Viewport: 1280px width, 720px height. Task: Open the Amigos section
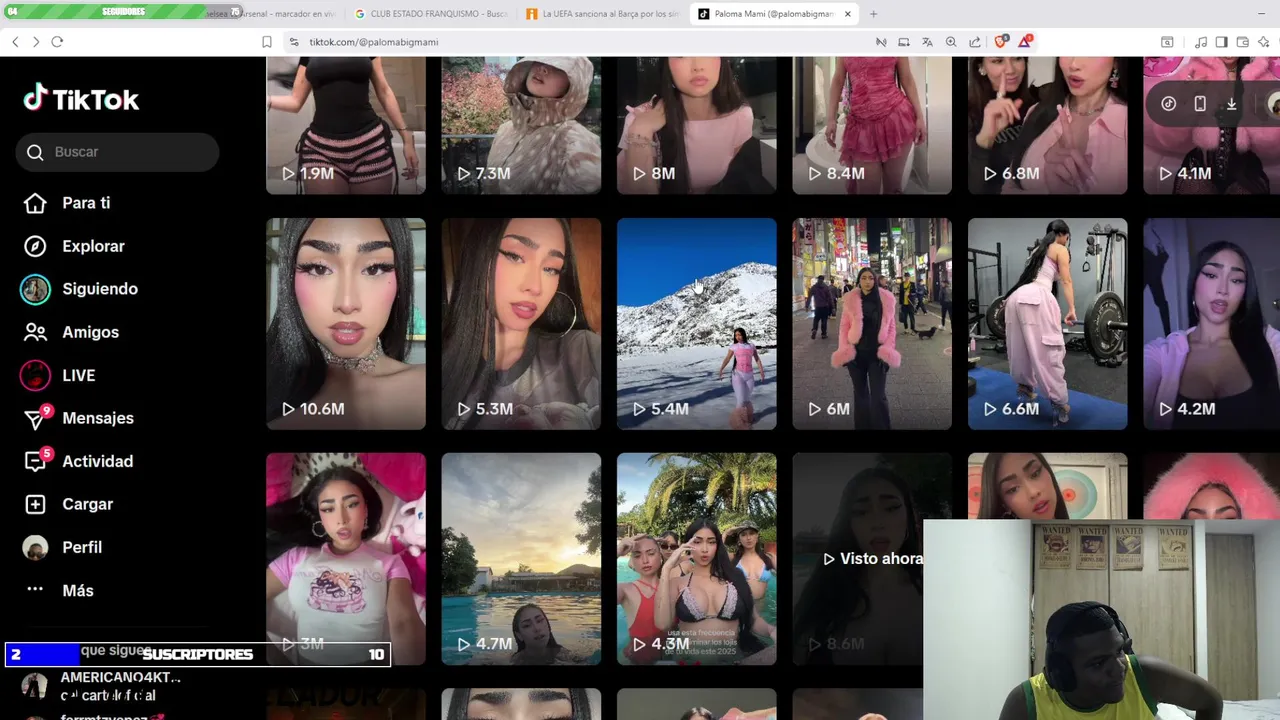pos(71,332)
